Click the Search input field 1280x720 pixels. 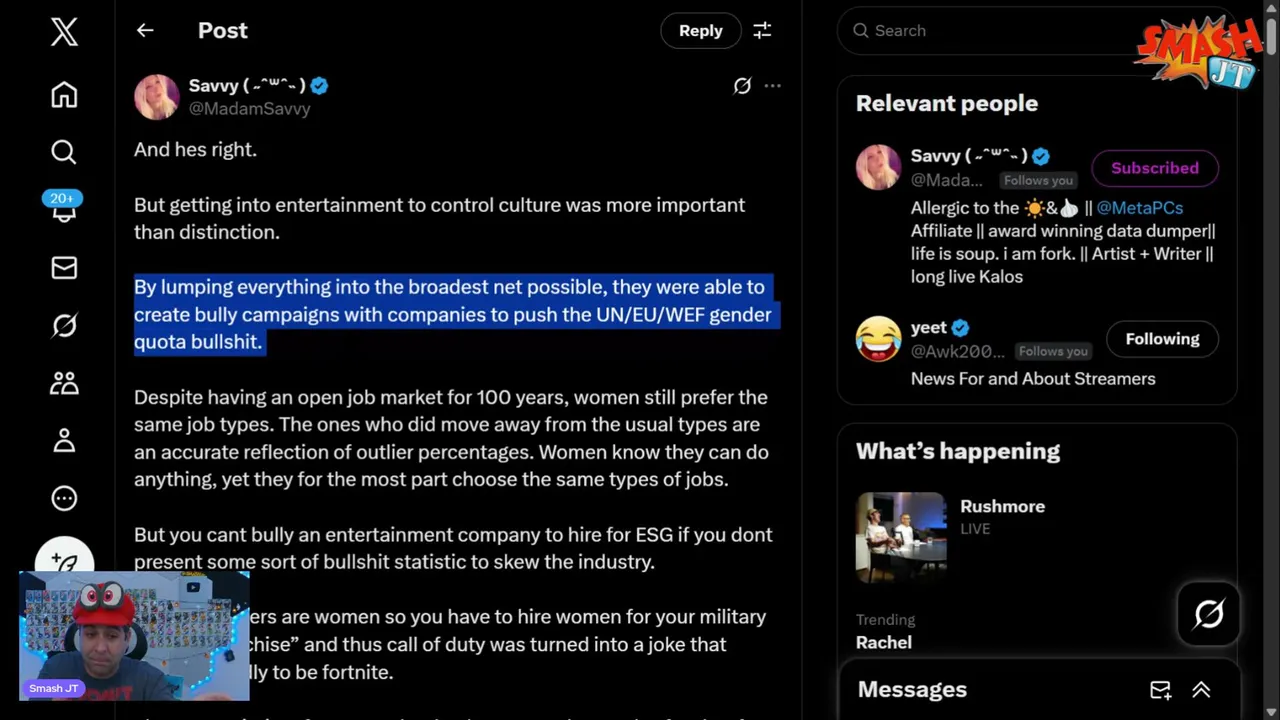click(x=1000, y=31)
